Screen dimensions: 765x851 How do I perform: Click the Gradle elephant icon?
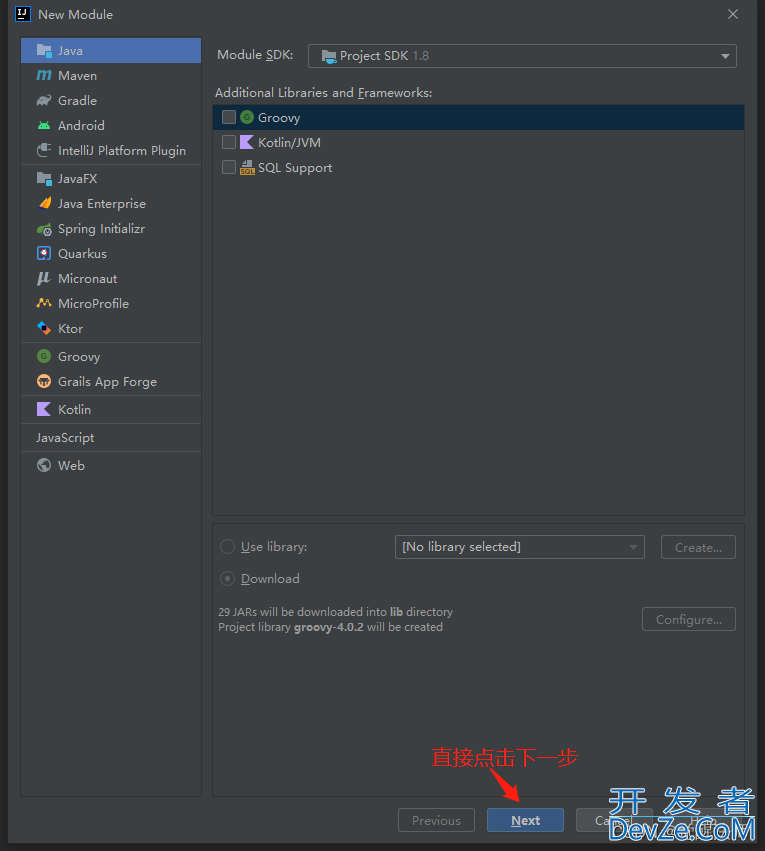pyautogui.click(x=44, y=100)
